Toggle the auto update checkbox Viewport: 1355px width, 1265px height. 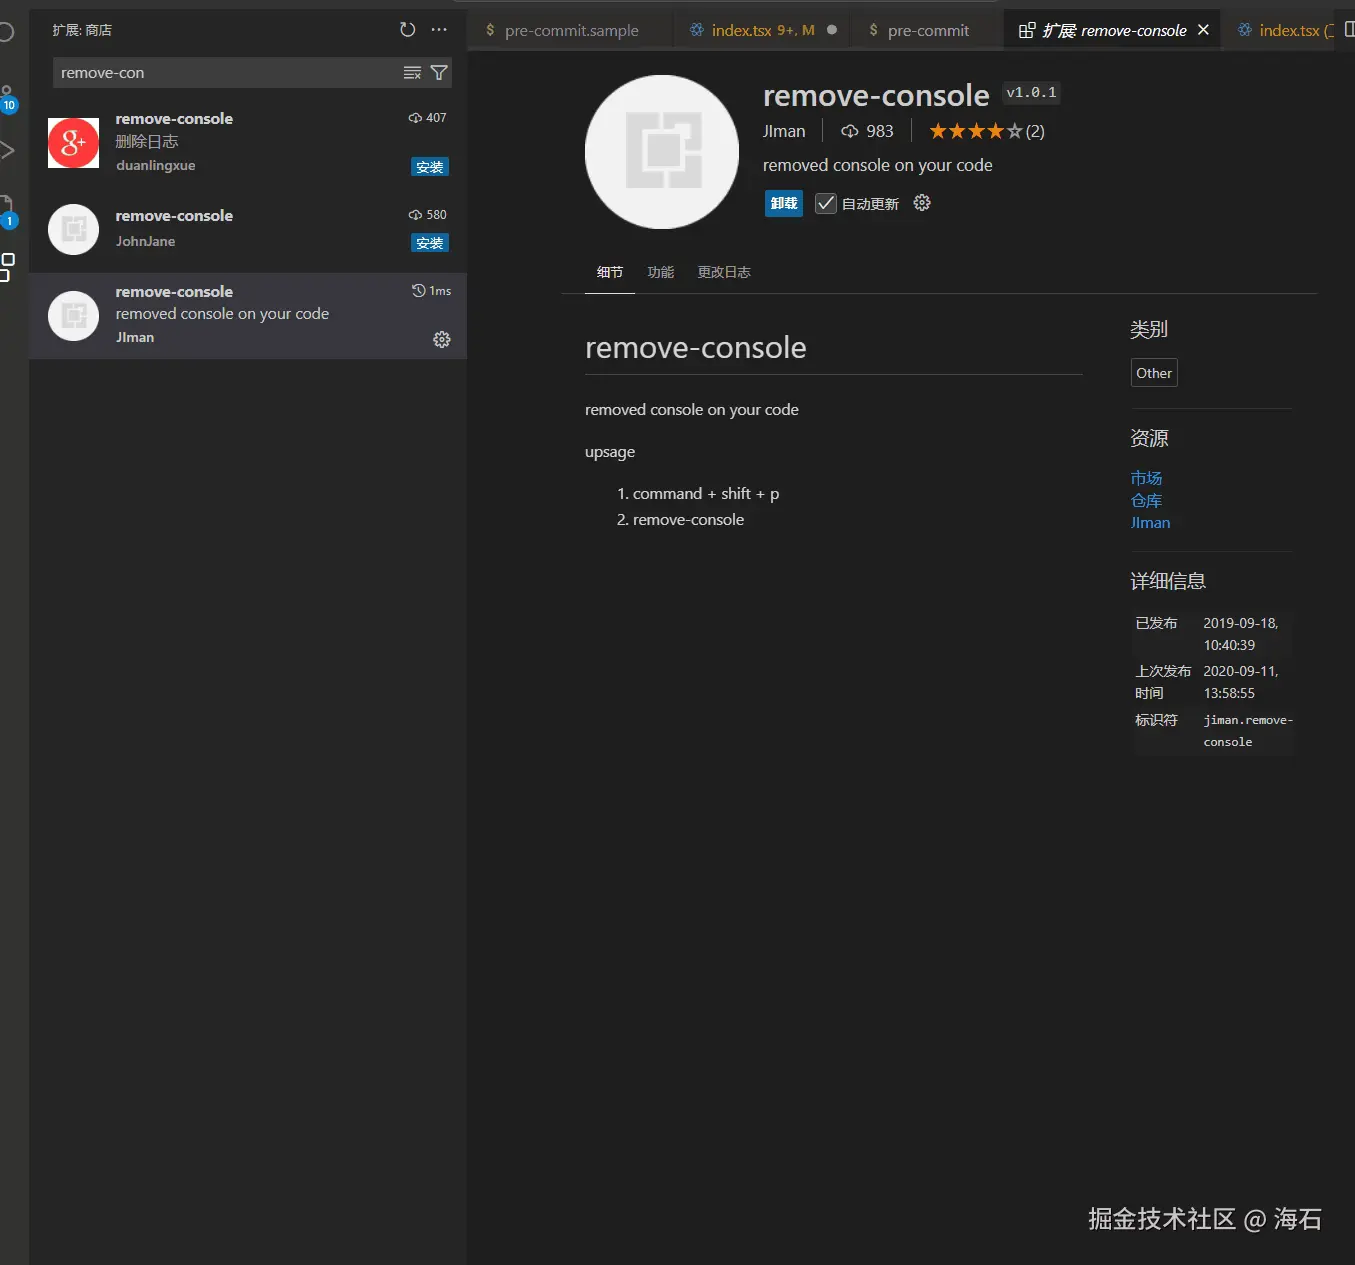[826, 204]
